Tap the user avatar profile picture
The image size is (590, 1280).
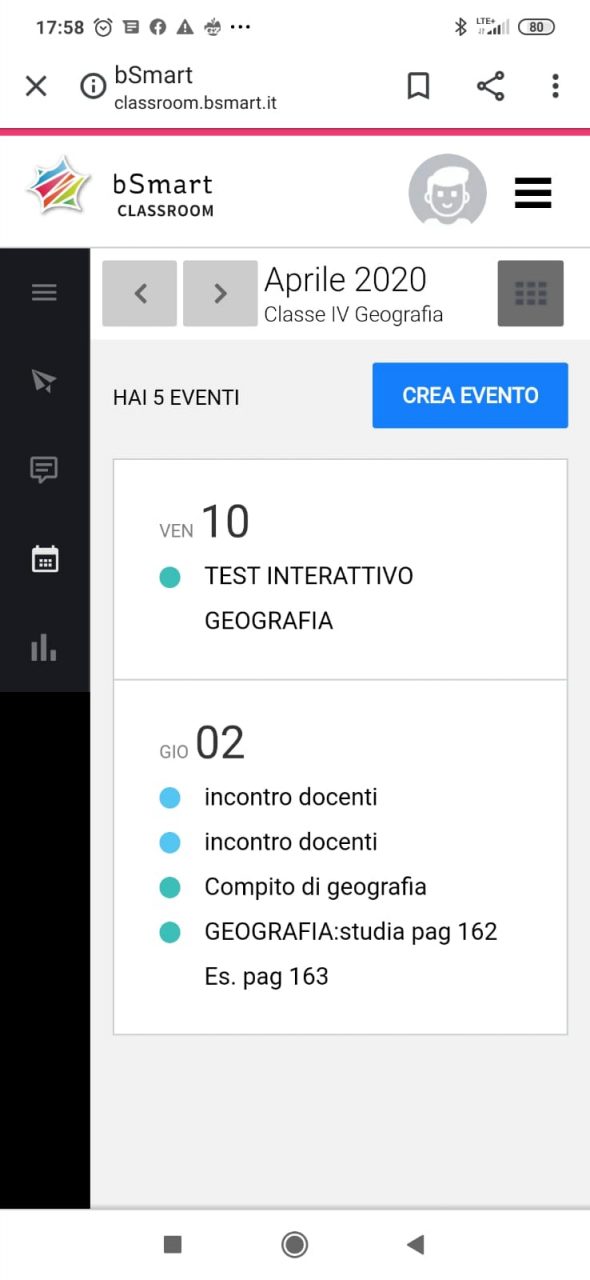click(x=448, y=190)
